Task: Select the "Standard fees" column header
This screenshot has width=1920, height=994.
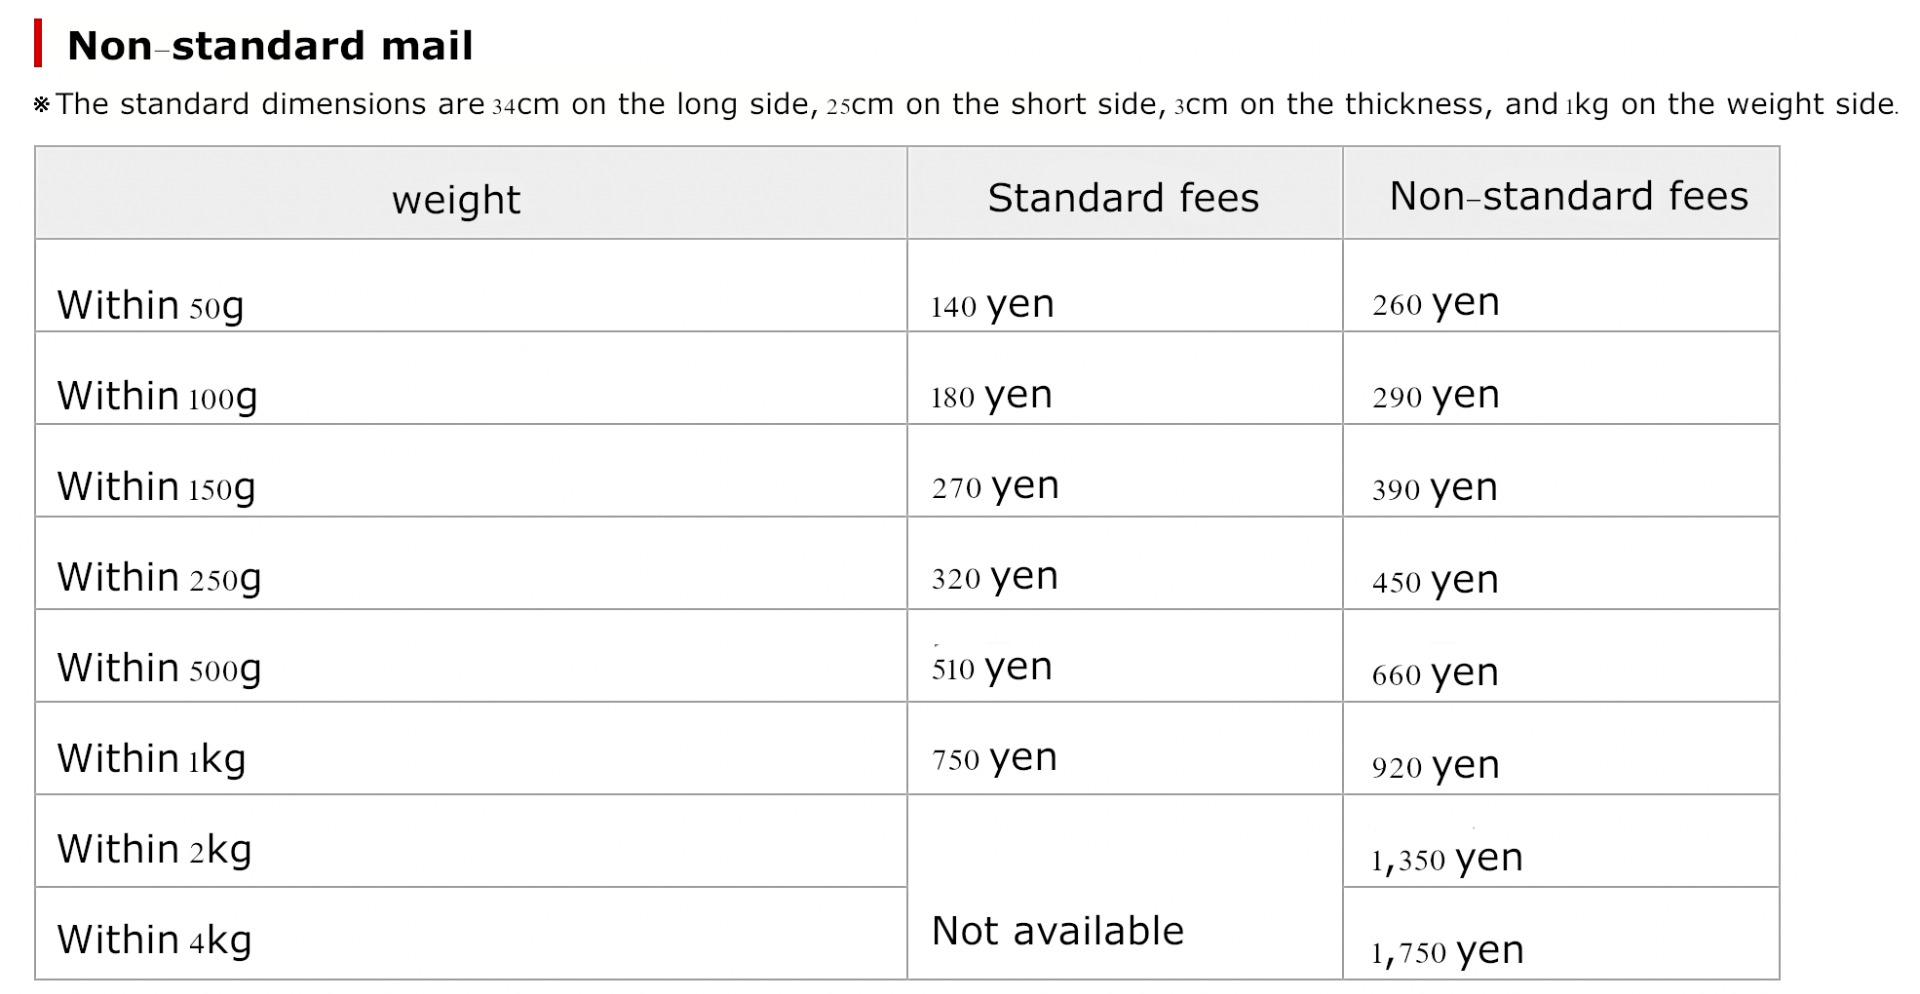Action: point(1123,198)
